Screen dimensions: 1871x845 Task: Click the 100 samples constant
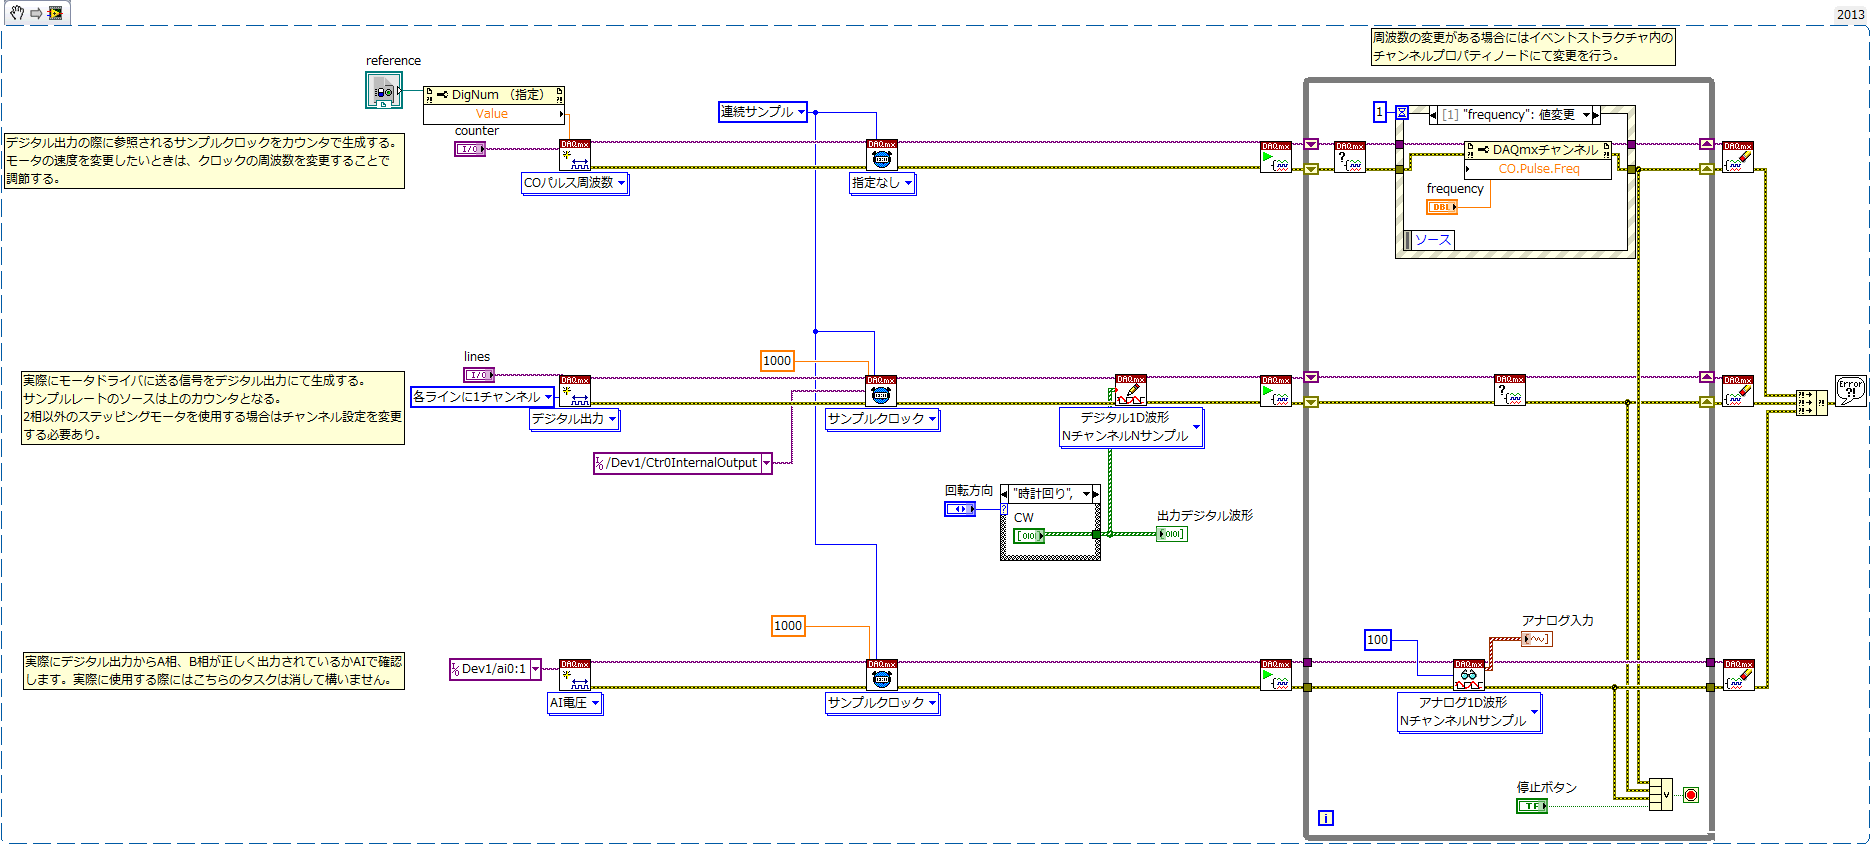point(1378,640)
